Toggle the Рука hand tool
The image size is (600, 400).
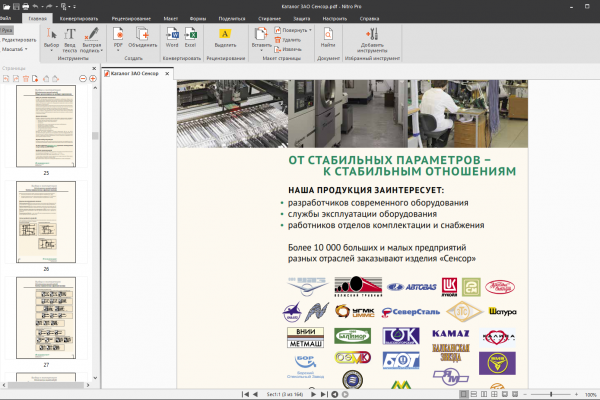pyautogui.click(x=7, y=30)
